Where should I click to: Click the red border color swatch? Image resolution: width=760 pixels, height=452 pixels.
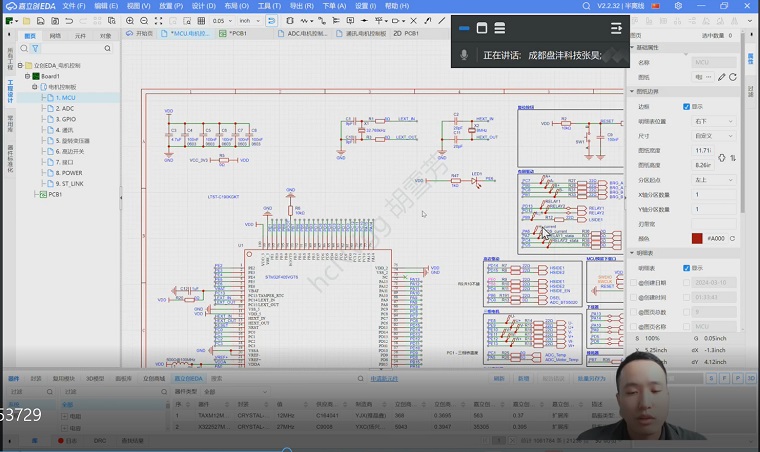click(697, 238)
